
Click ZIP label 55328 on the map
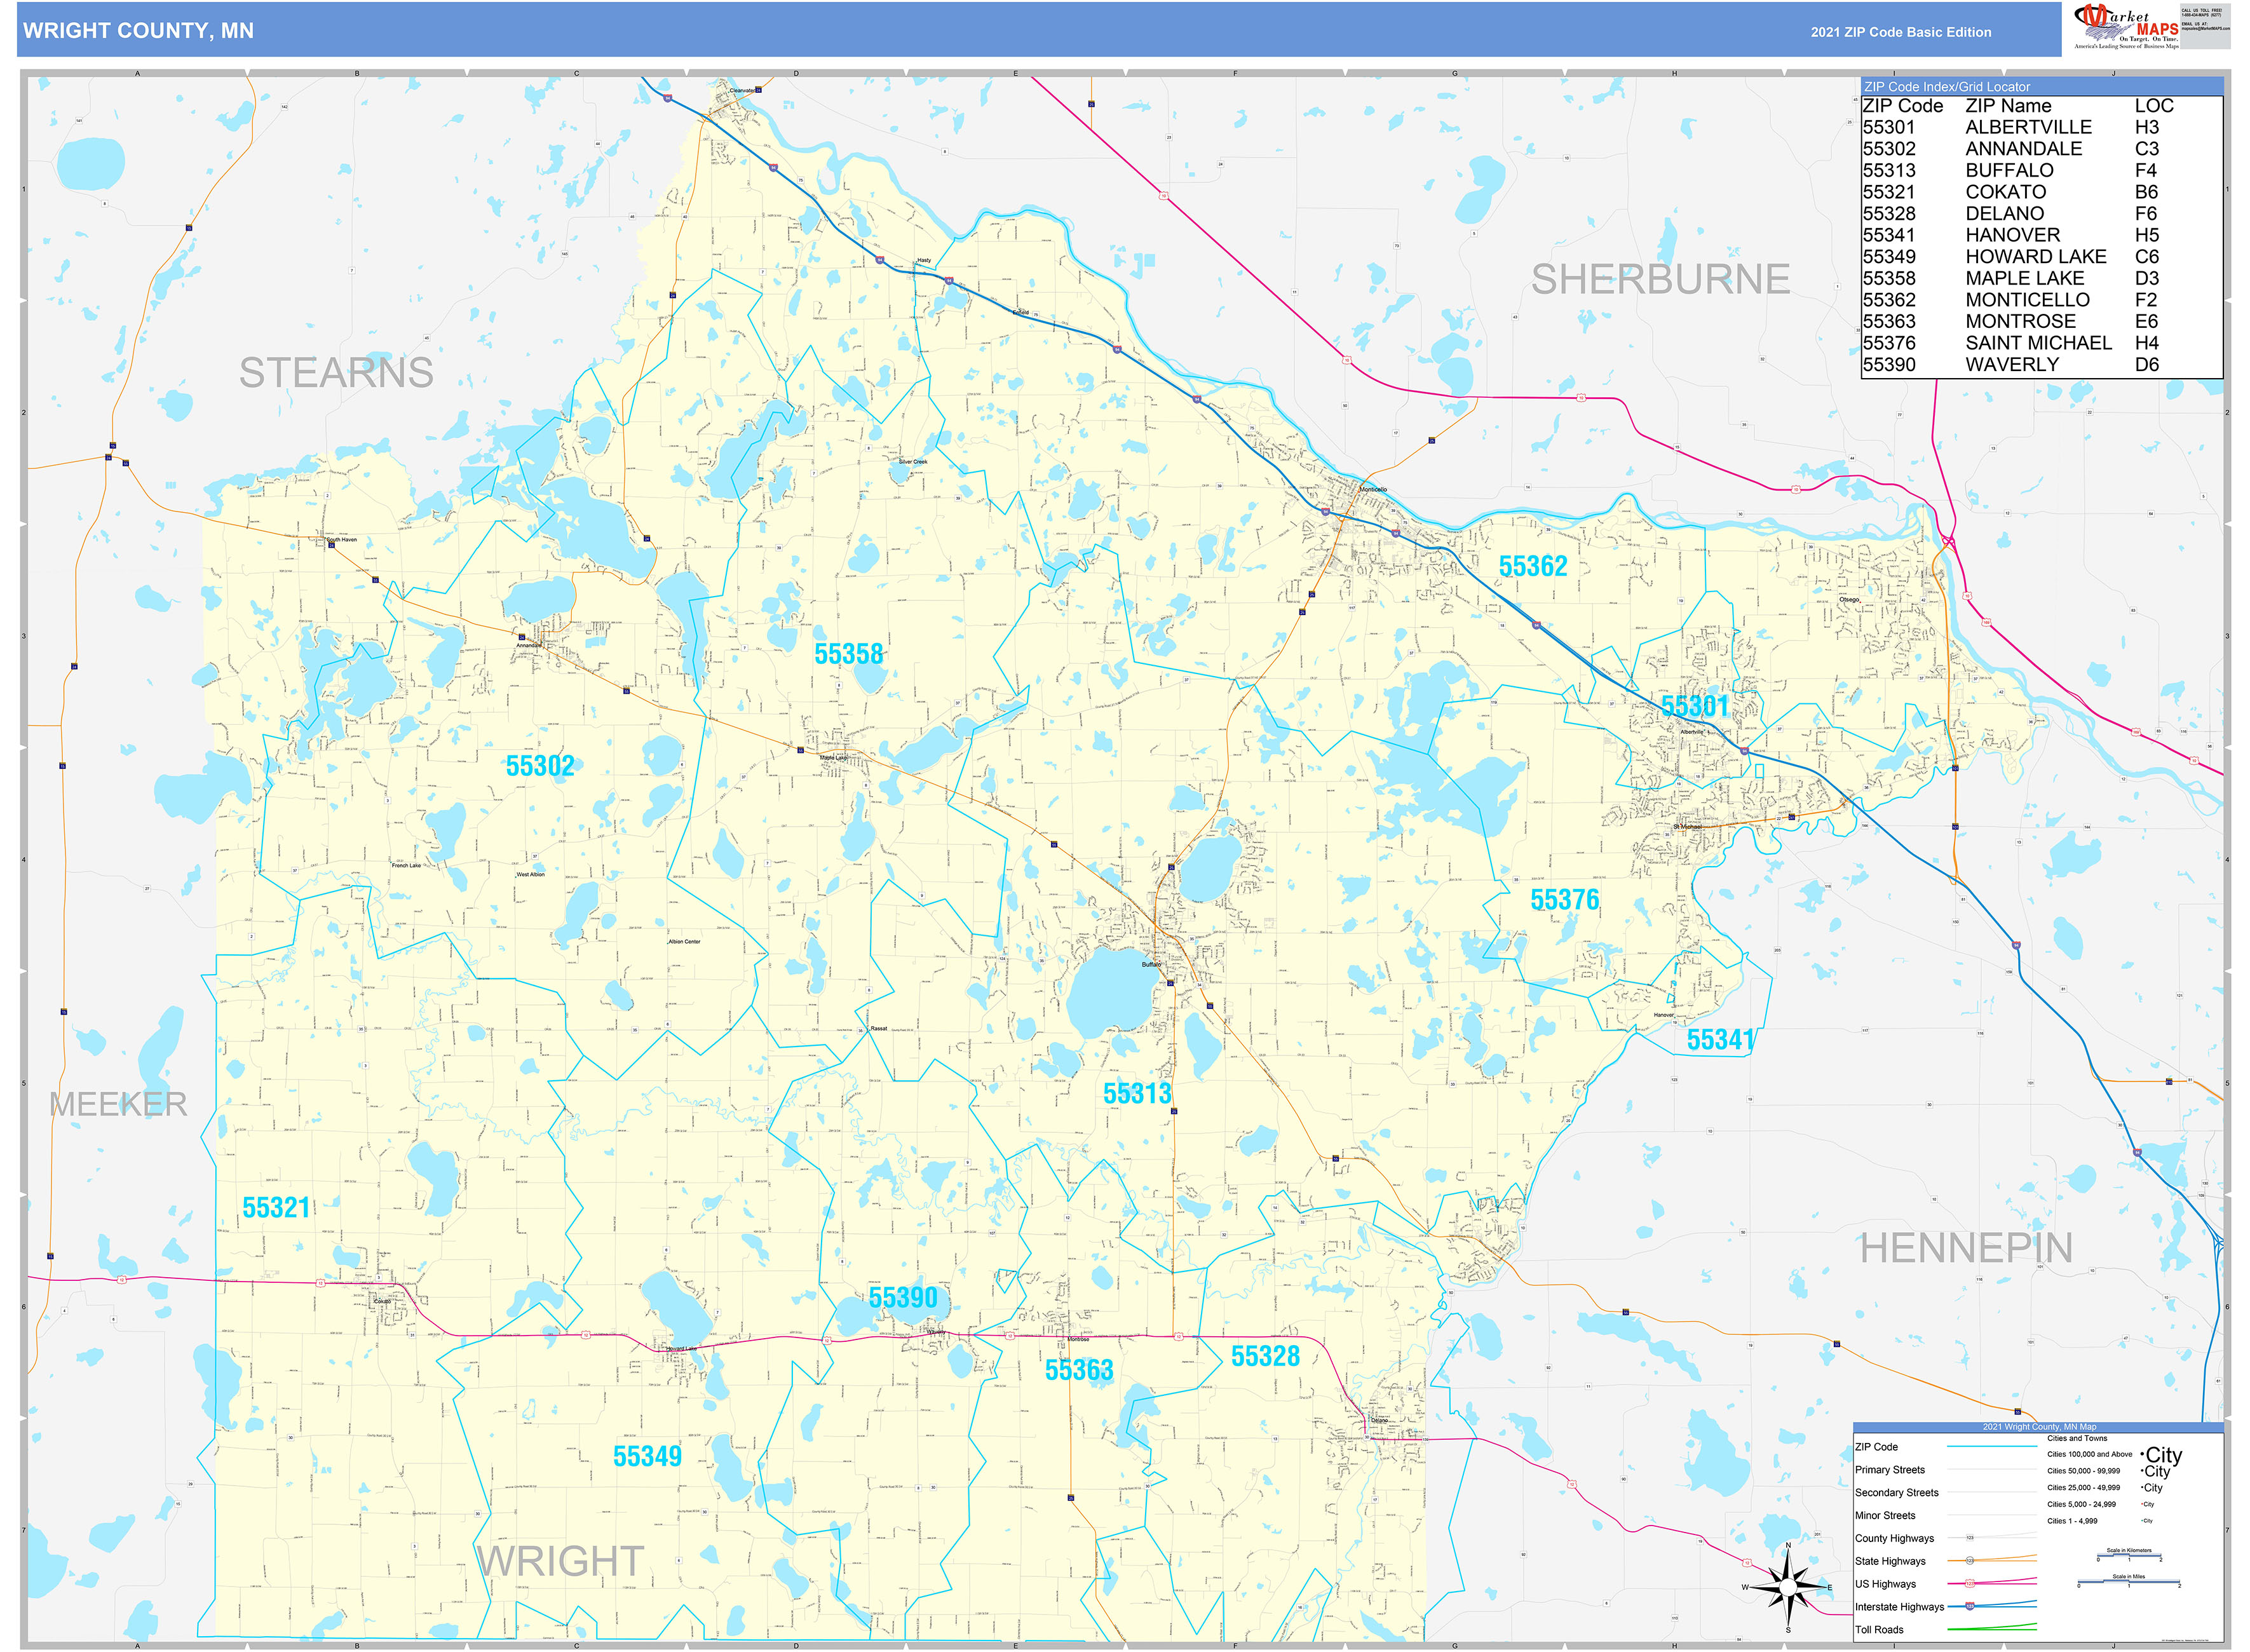point(1265,1356)
